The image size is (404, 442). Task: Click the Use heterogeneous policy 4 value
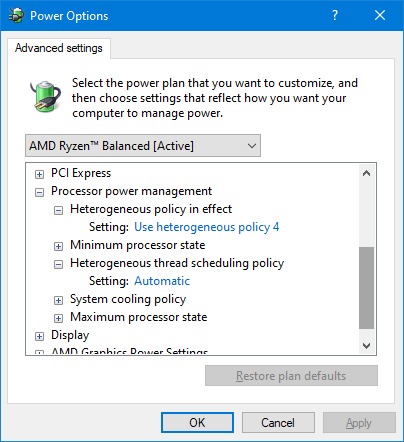(207, 227)
